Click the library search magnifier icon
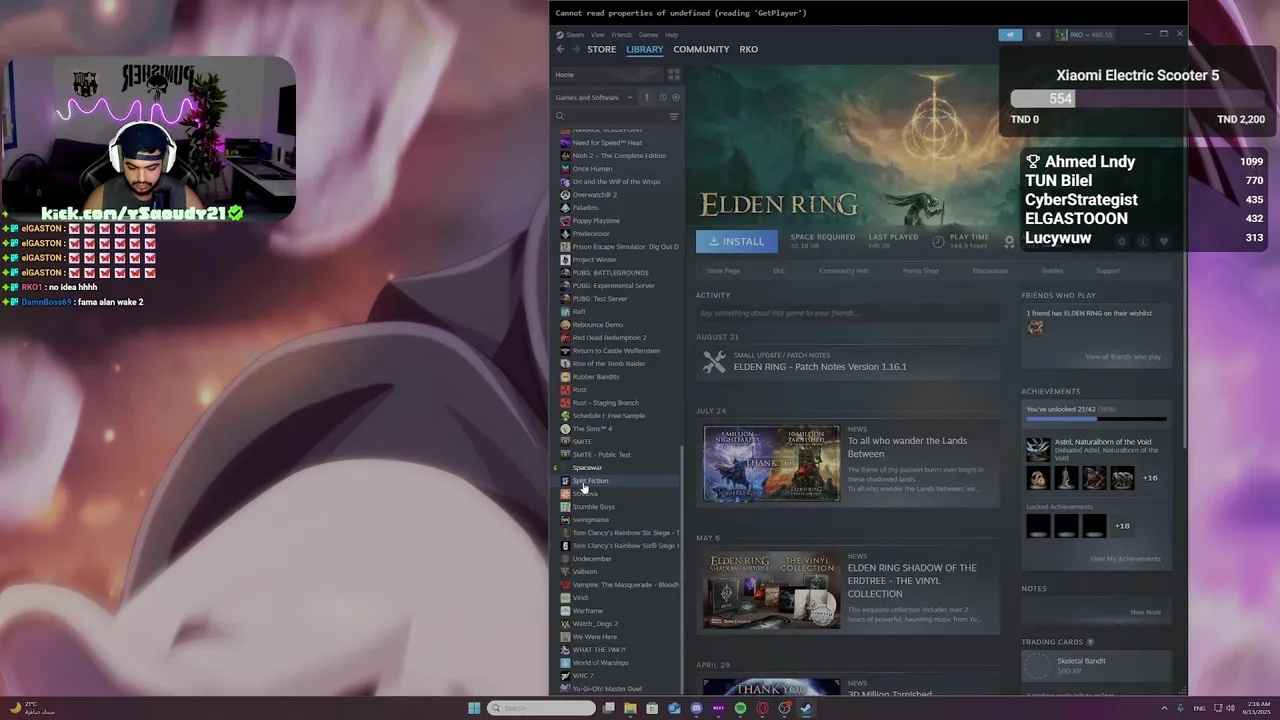 click(560, 116)
